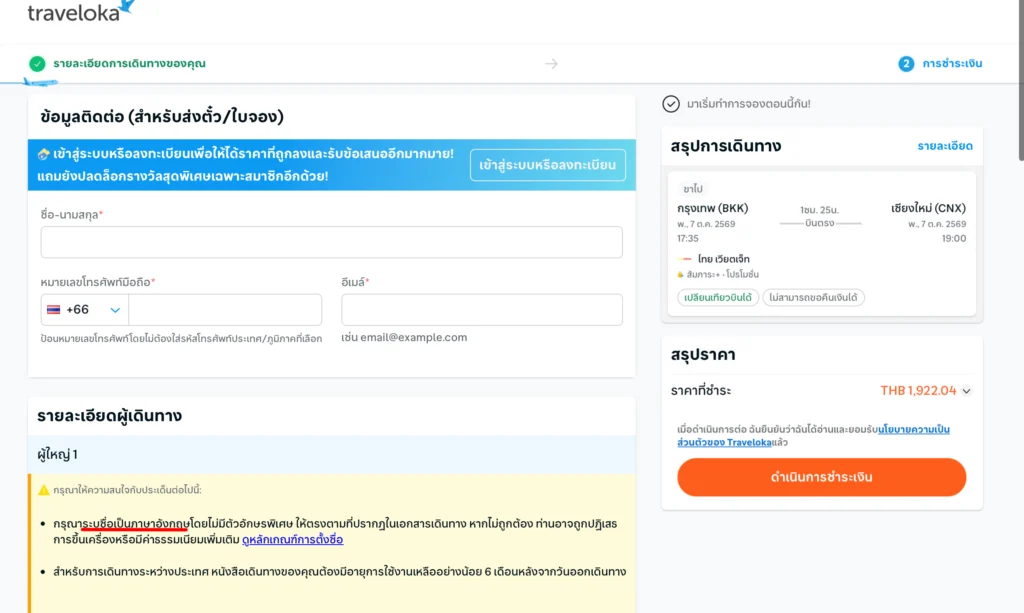The image size is (1024, 613).
Task: Click the Thai Vietjet airline logo
Action: click(684, 259)
